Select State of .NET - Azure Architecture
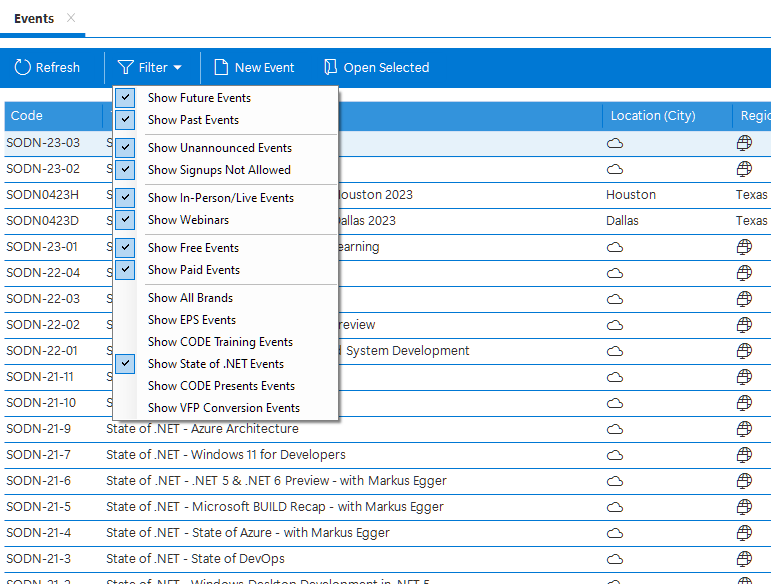The image size is (771, 584). 202,429
